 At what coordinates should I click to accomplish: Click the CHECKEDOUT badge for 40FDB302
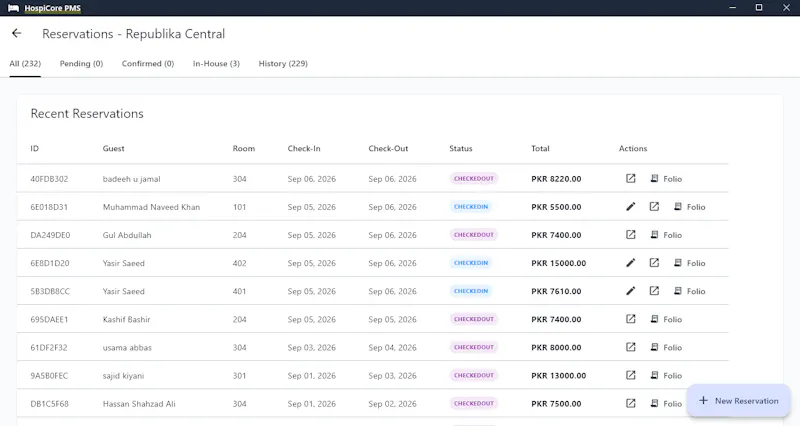click(474, 179)
